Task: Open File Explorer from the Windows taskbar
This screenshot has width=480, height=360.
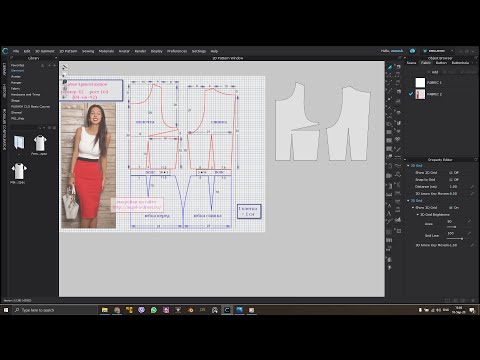Action: [105, 310]
